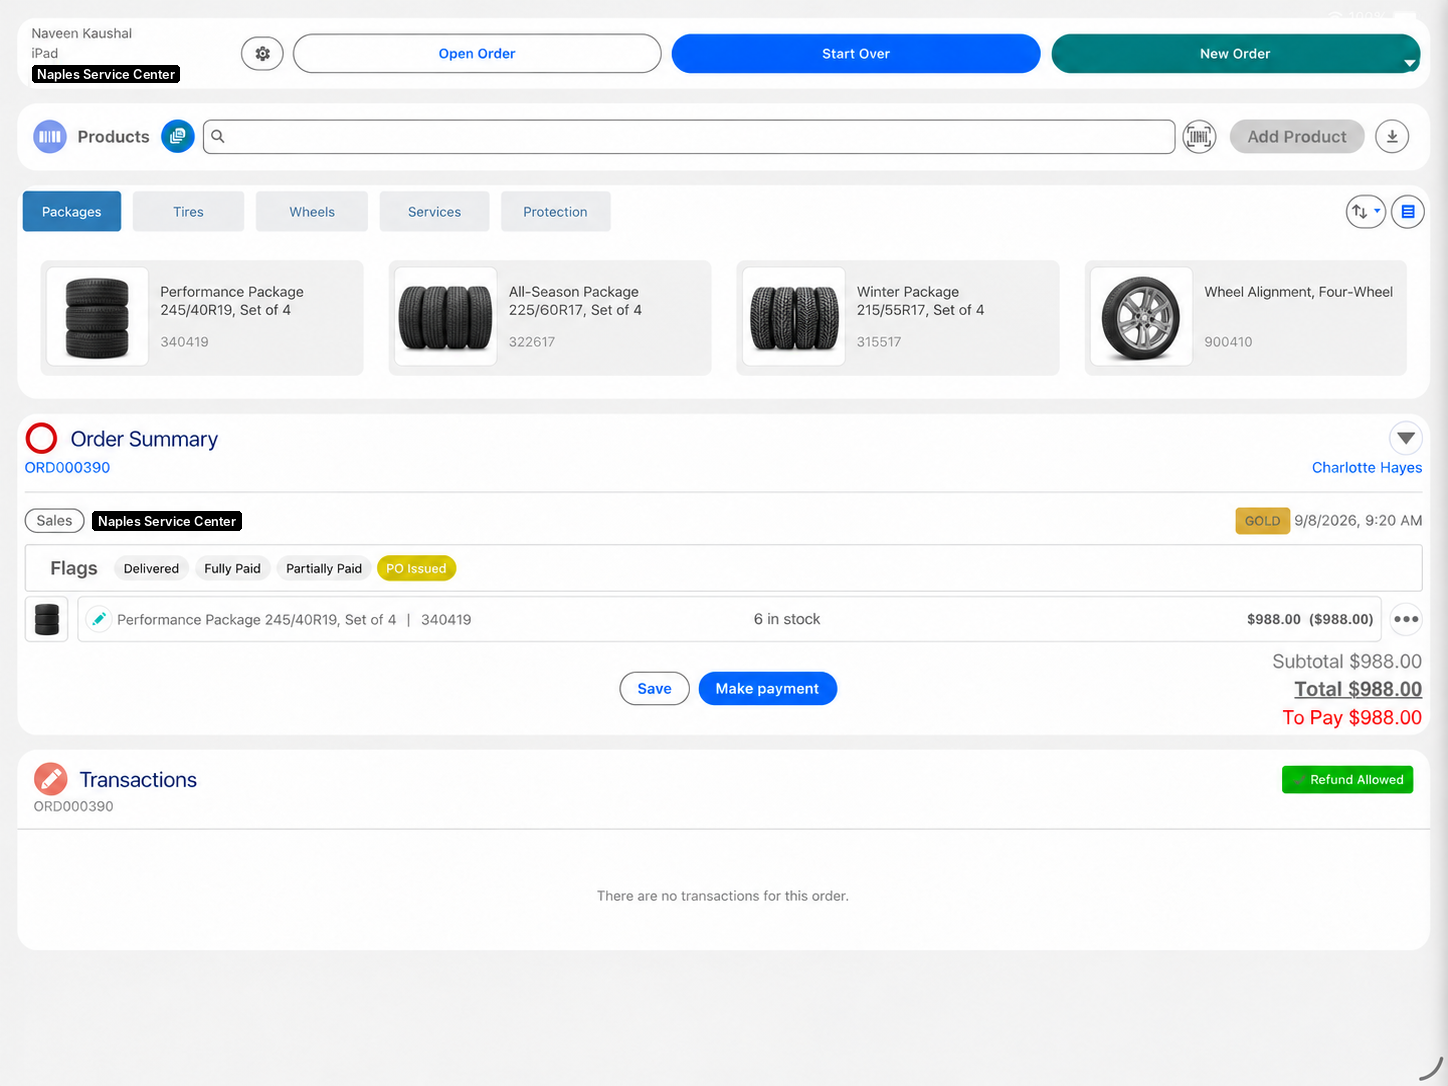Select the Performance Package 245/40R19 card

[x=202, y=318]
